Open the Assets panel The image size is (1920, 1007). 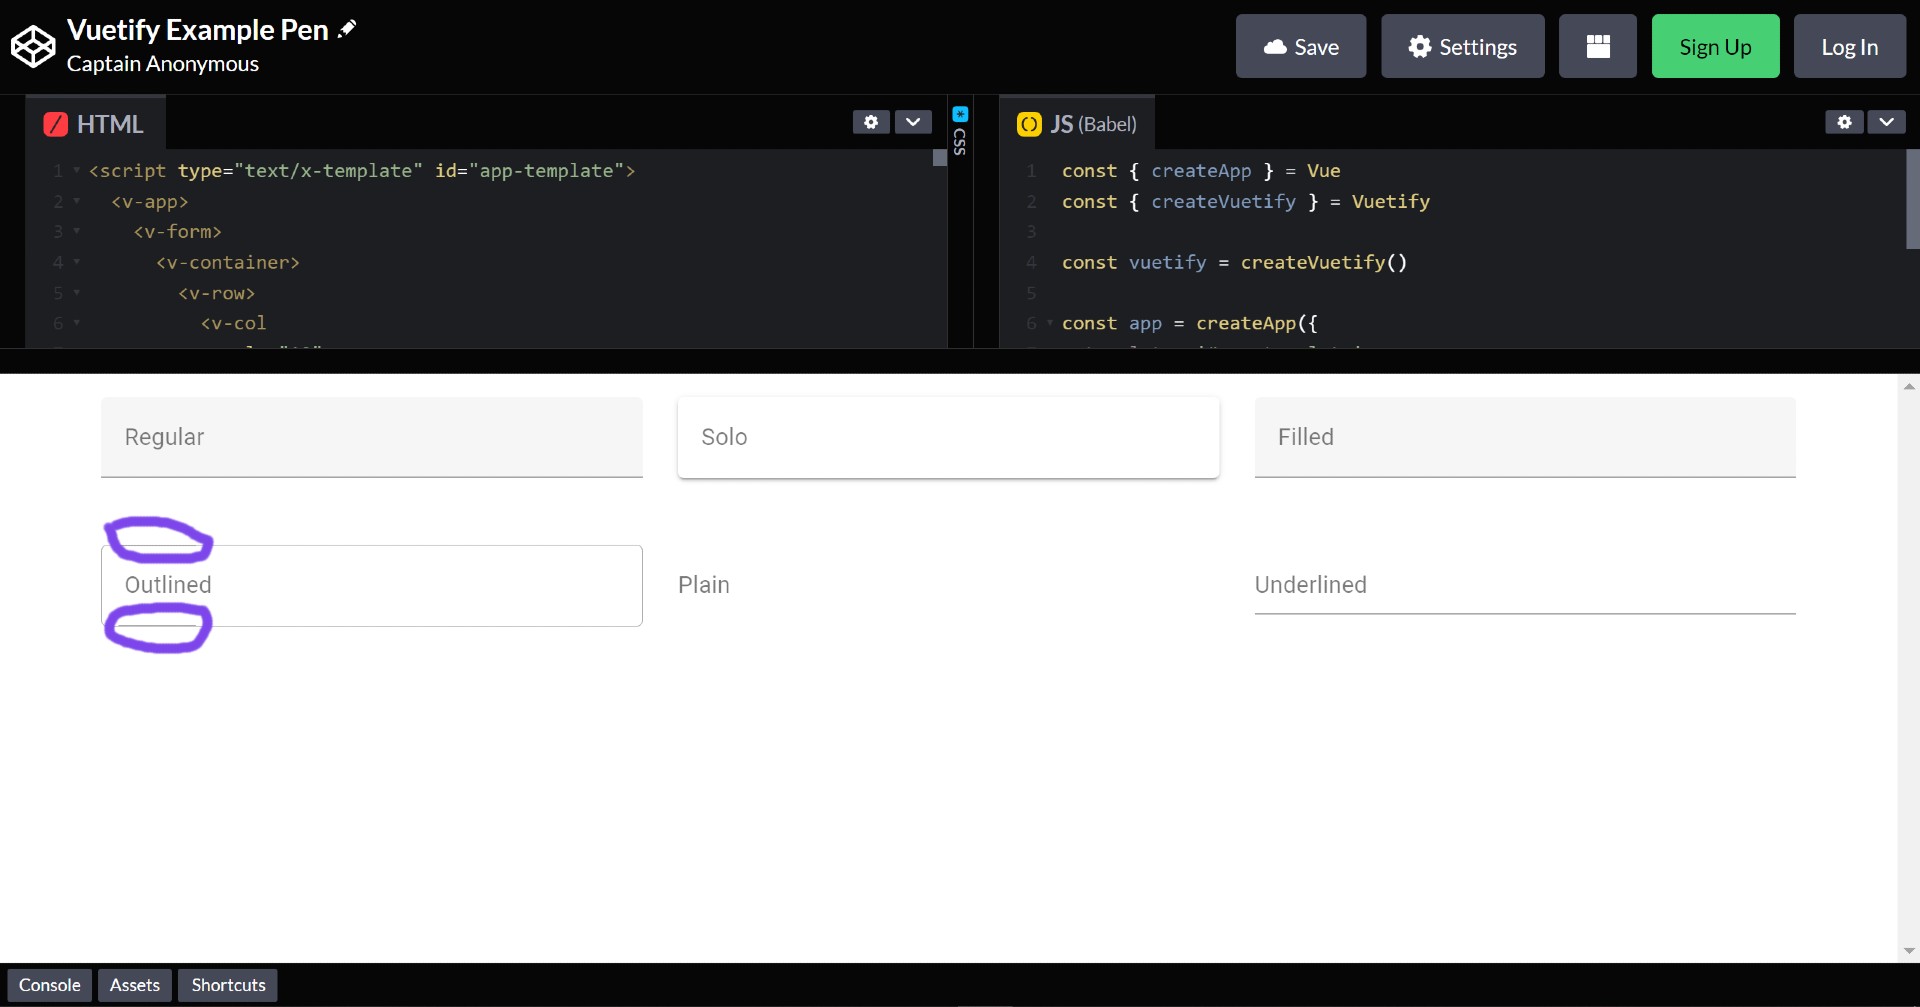[x=135, y=985]
